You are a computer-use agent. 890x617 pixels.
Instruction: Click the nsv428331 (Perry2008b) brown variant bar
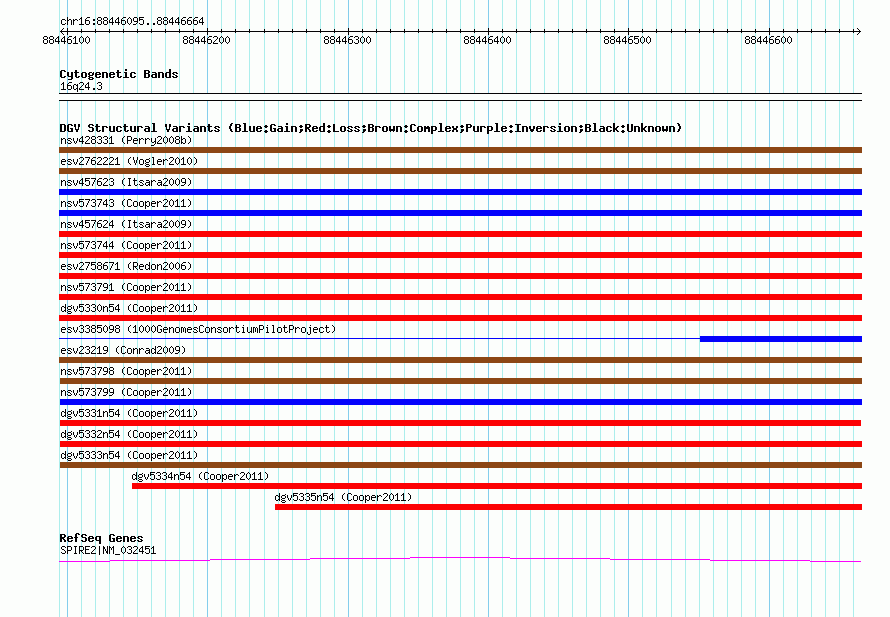[x=460, y=150]
